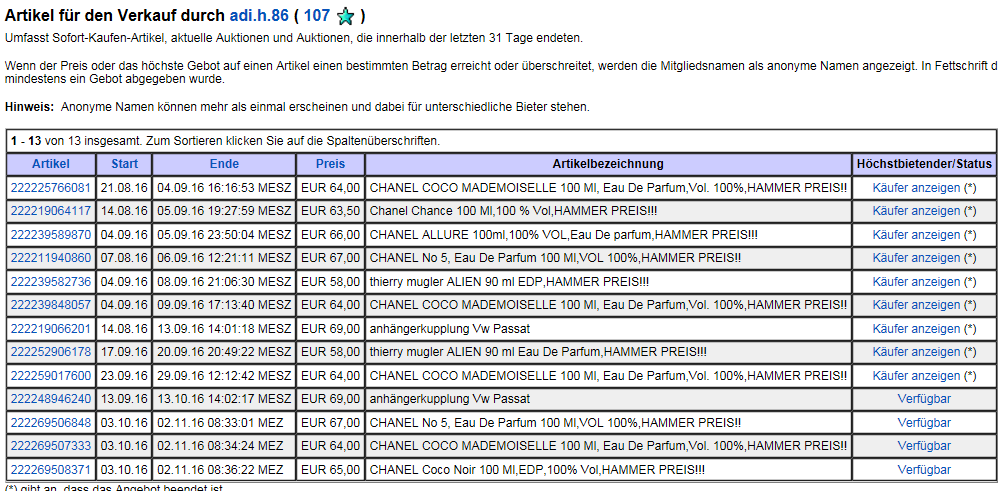
Task: Open article 222225766081
Action: click(x=51, y=187)
